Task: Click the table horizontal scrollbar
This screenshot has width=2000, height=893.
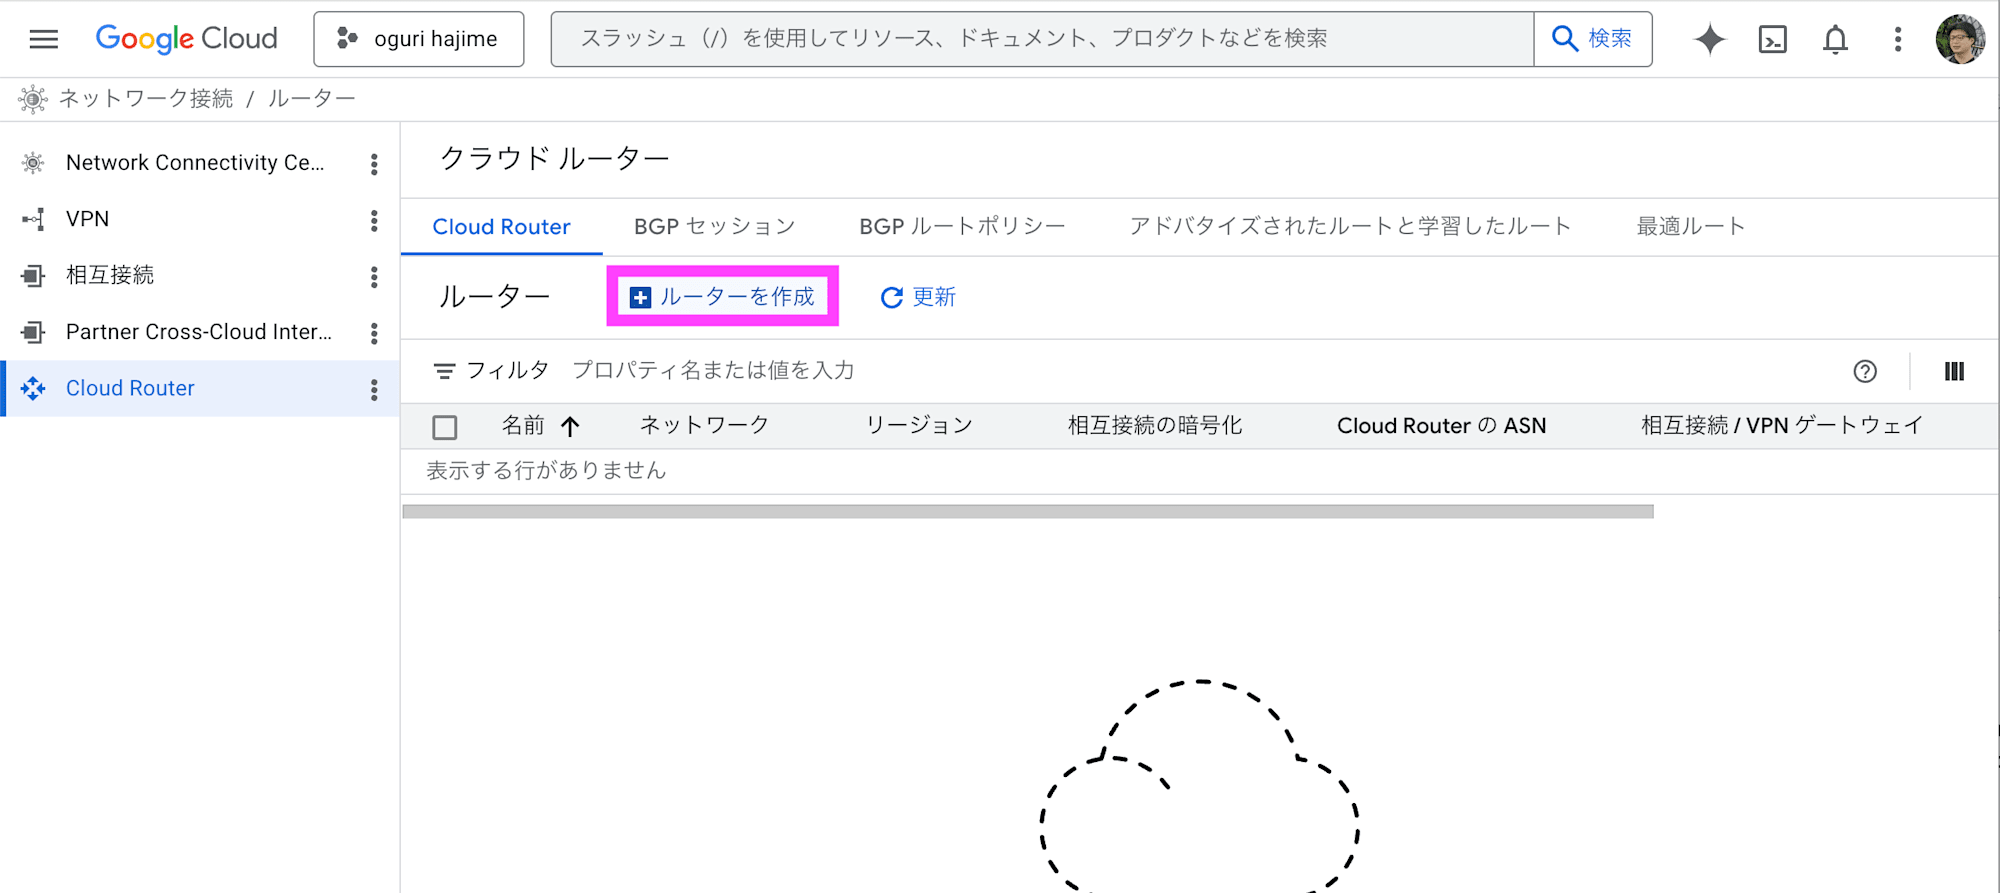Action: [x=1028, y=512]
